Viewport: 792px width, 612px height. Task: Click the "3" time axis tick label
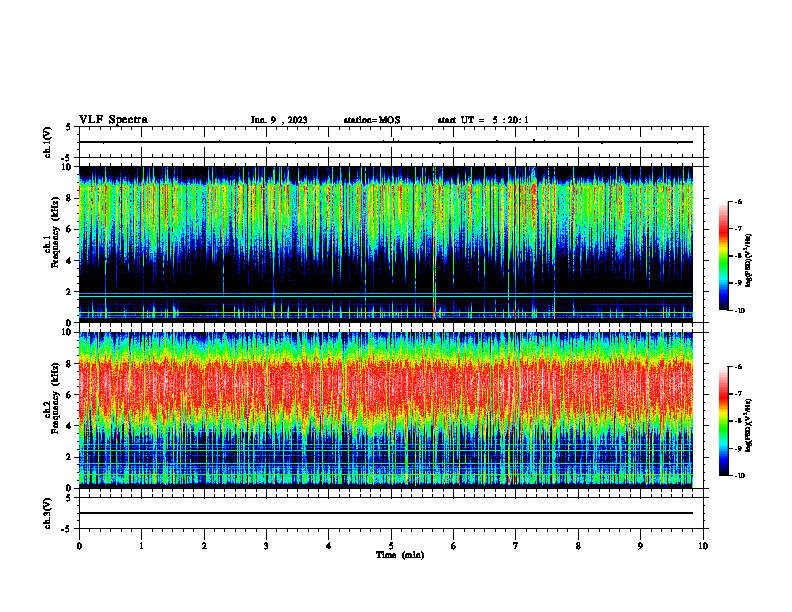(266, 546)
